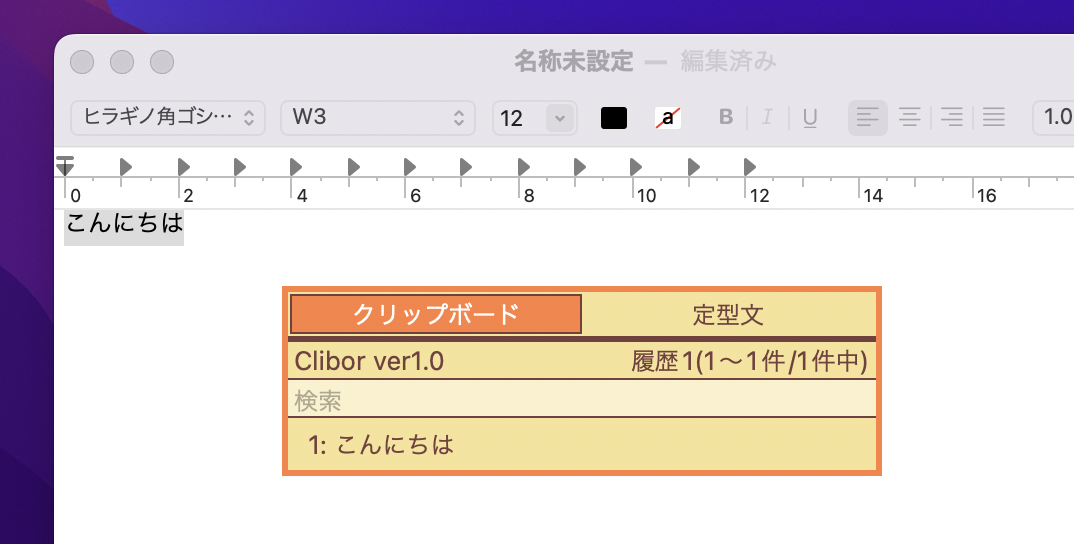Center-align the text

coord(910,118)
